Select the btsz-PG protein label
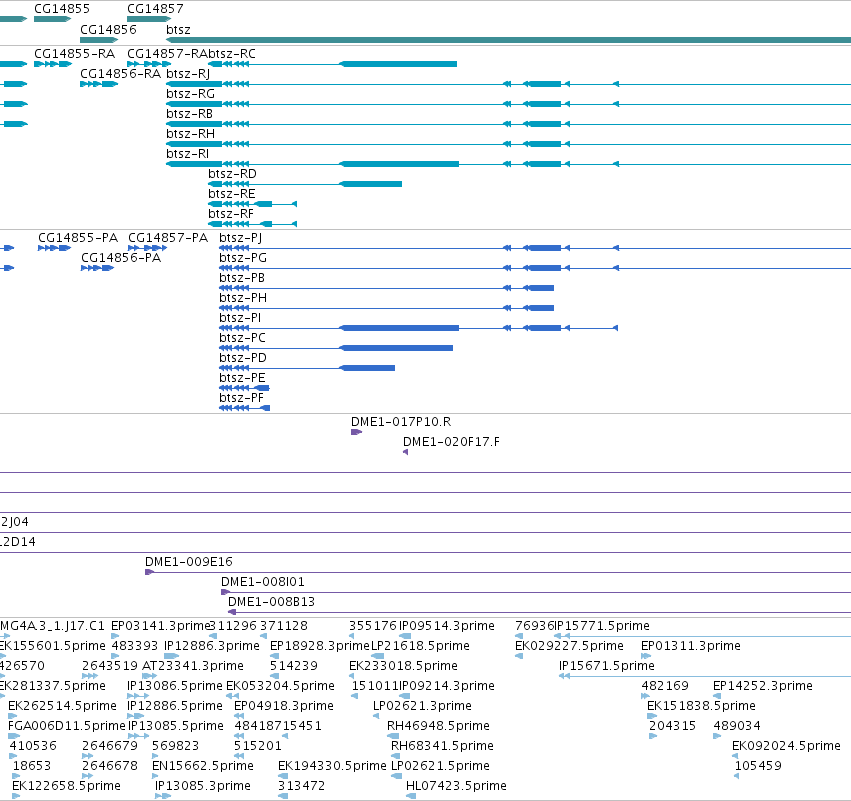The width and height of the screenshot is (851, 801). coord(243,258)
